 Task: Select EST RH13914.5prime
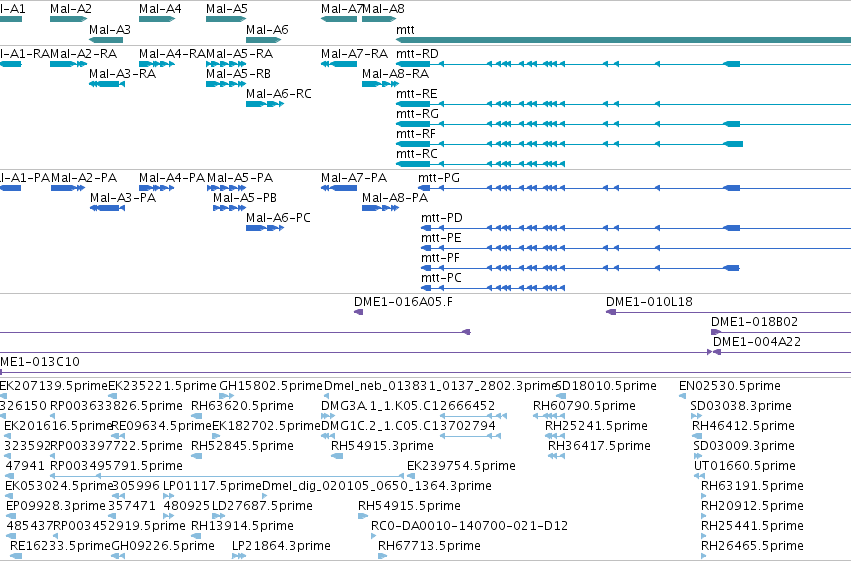tap(242, 526)
